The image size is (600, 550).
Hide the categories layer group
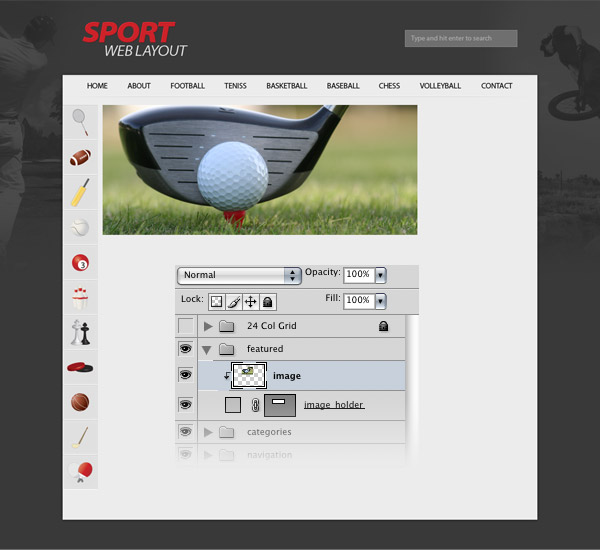click(x=186, y=432)
